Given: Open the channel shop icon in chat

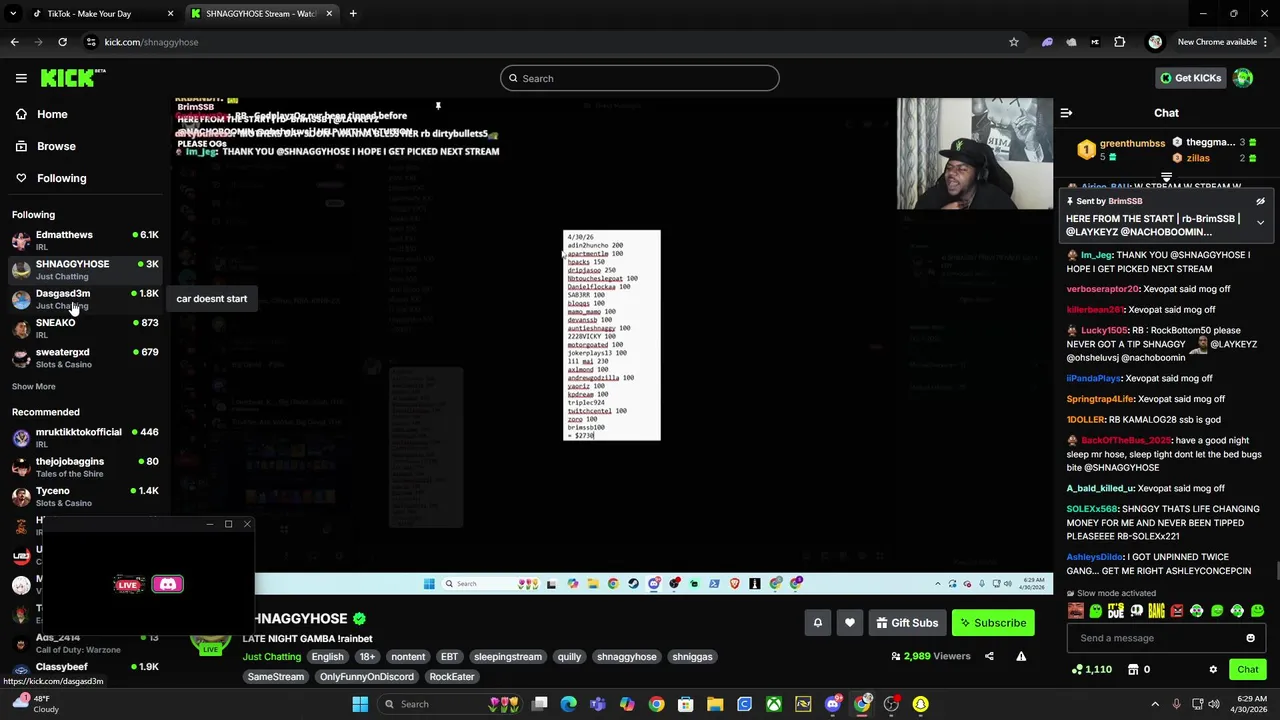Looking at the screenshot, I should point(1133,669).
